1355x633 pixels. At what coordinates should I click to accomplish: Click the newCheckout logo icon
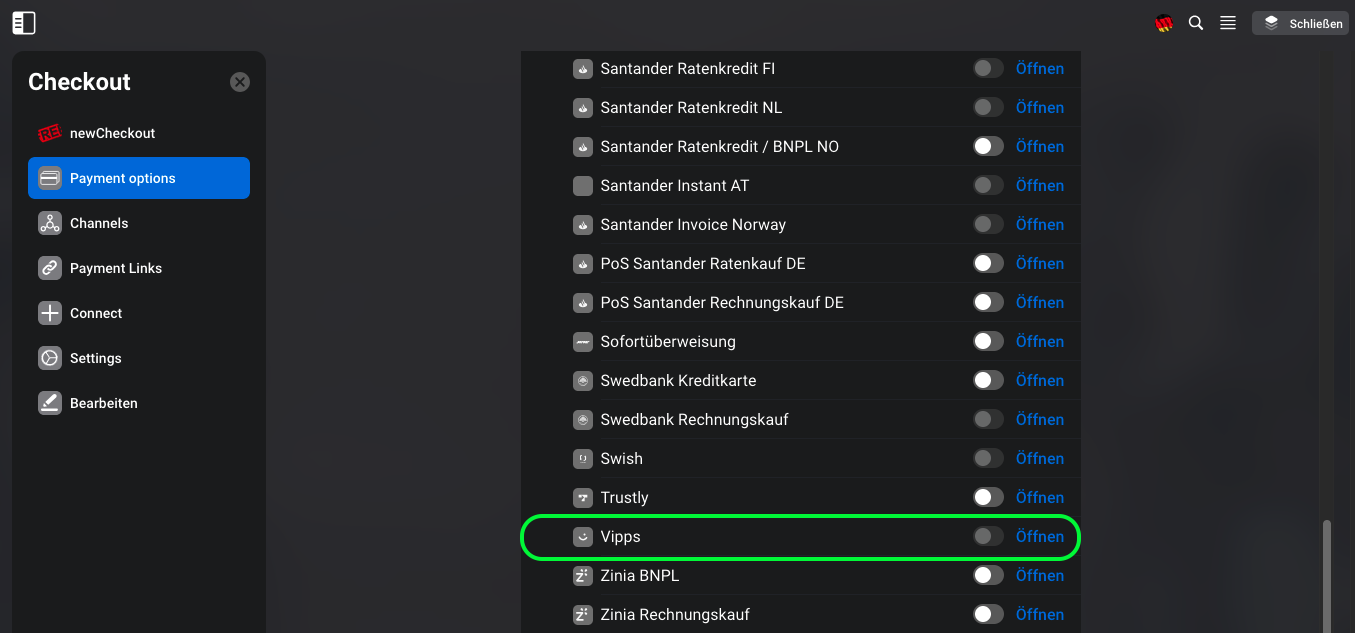click(50, 133)
